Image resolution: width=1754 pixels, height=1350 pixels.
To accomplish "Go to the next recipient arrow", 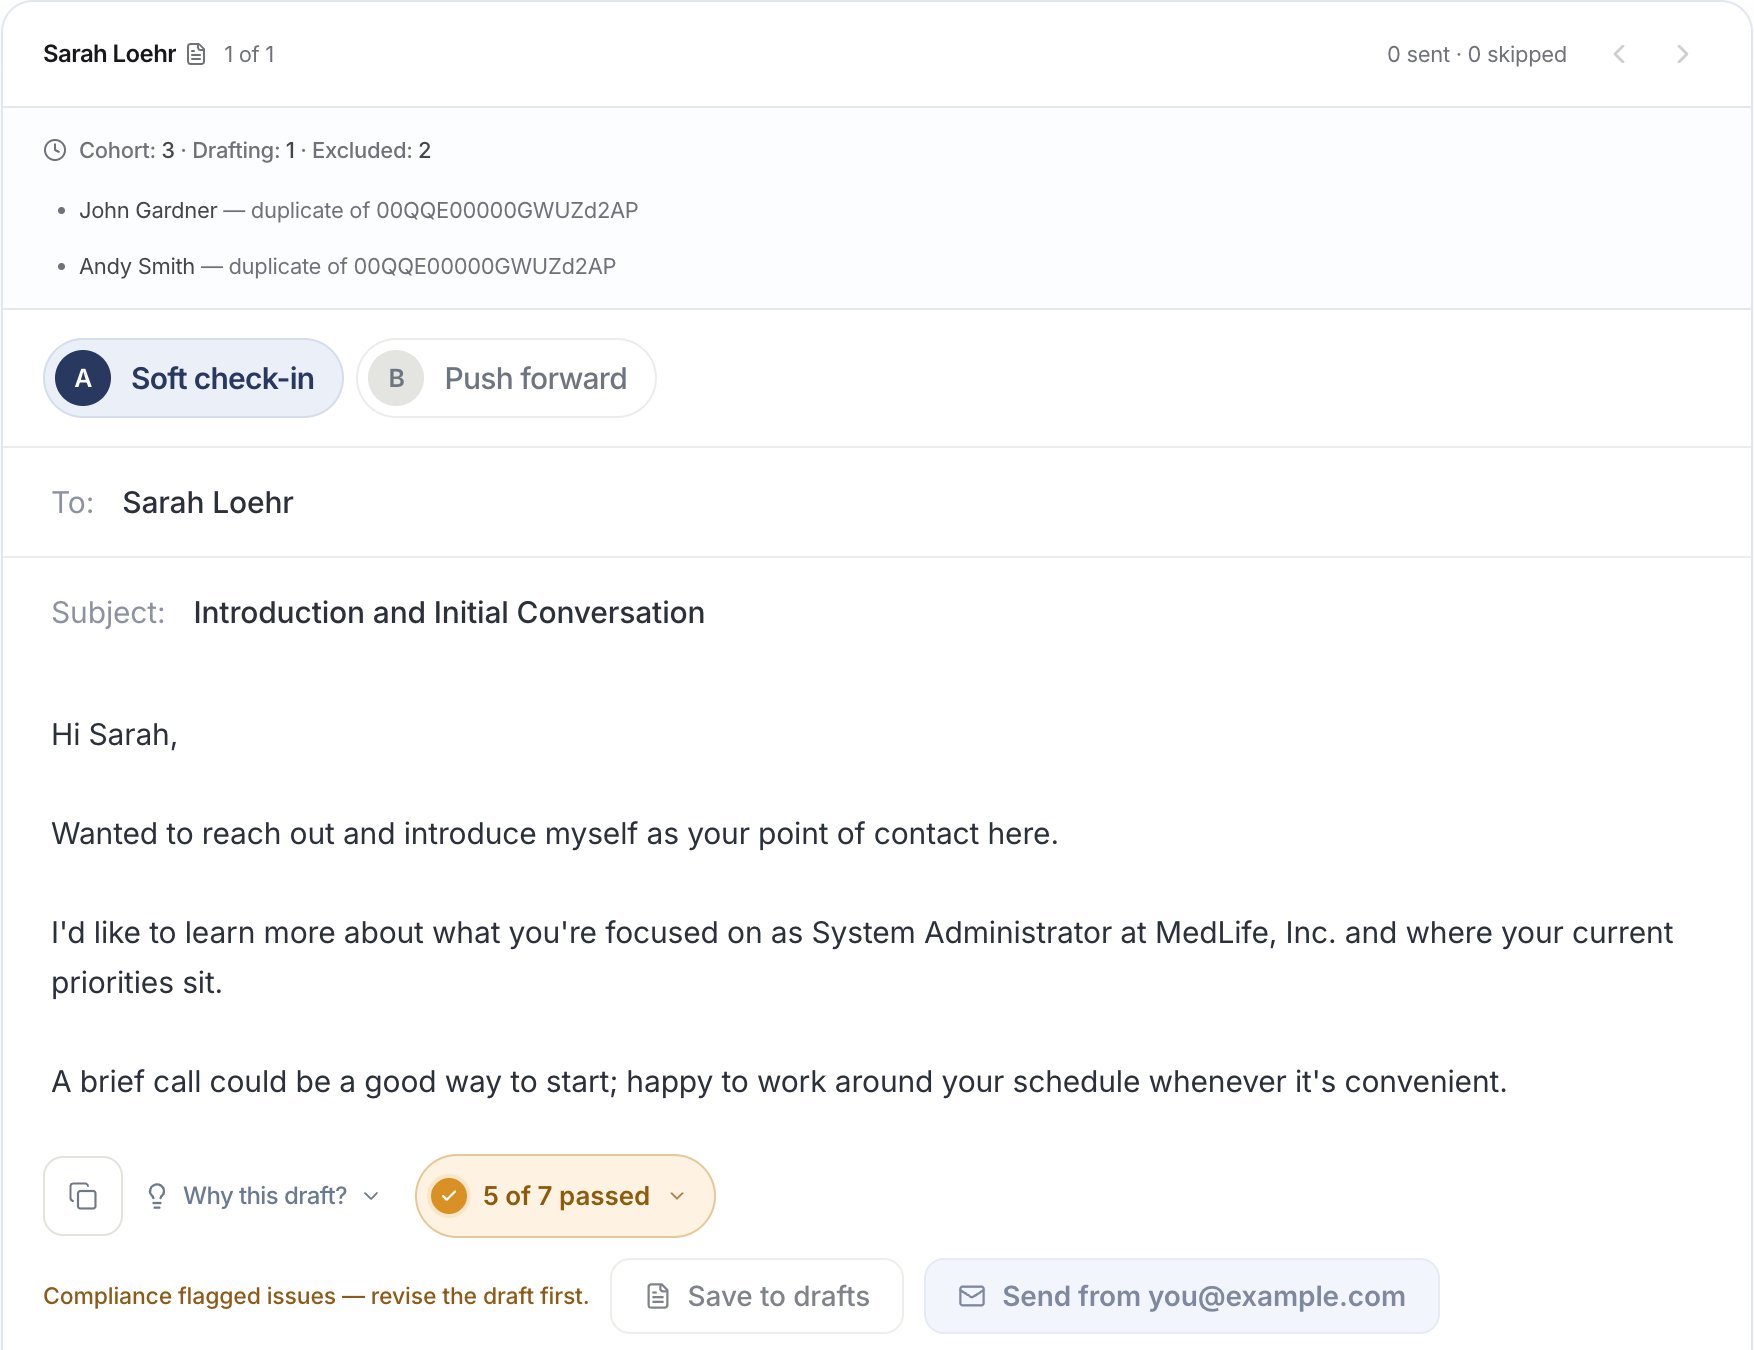I will pyautogui.click(x=1682, y=54).
